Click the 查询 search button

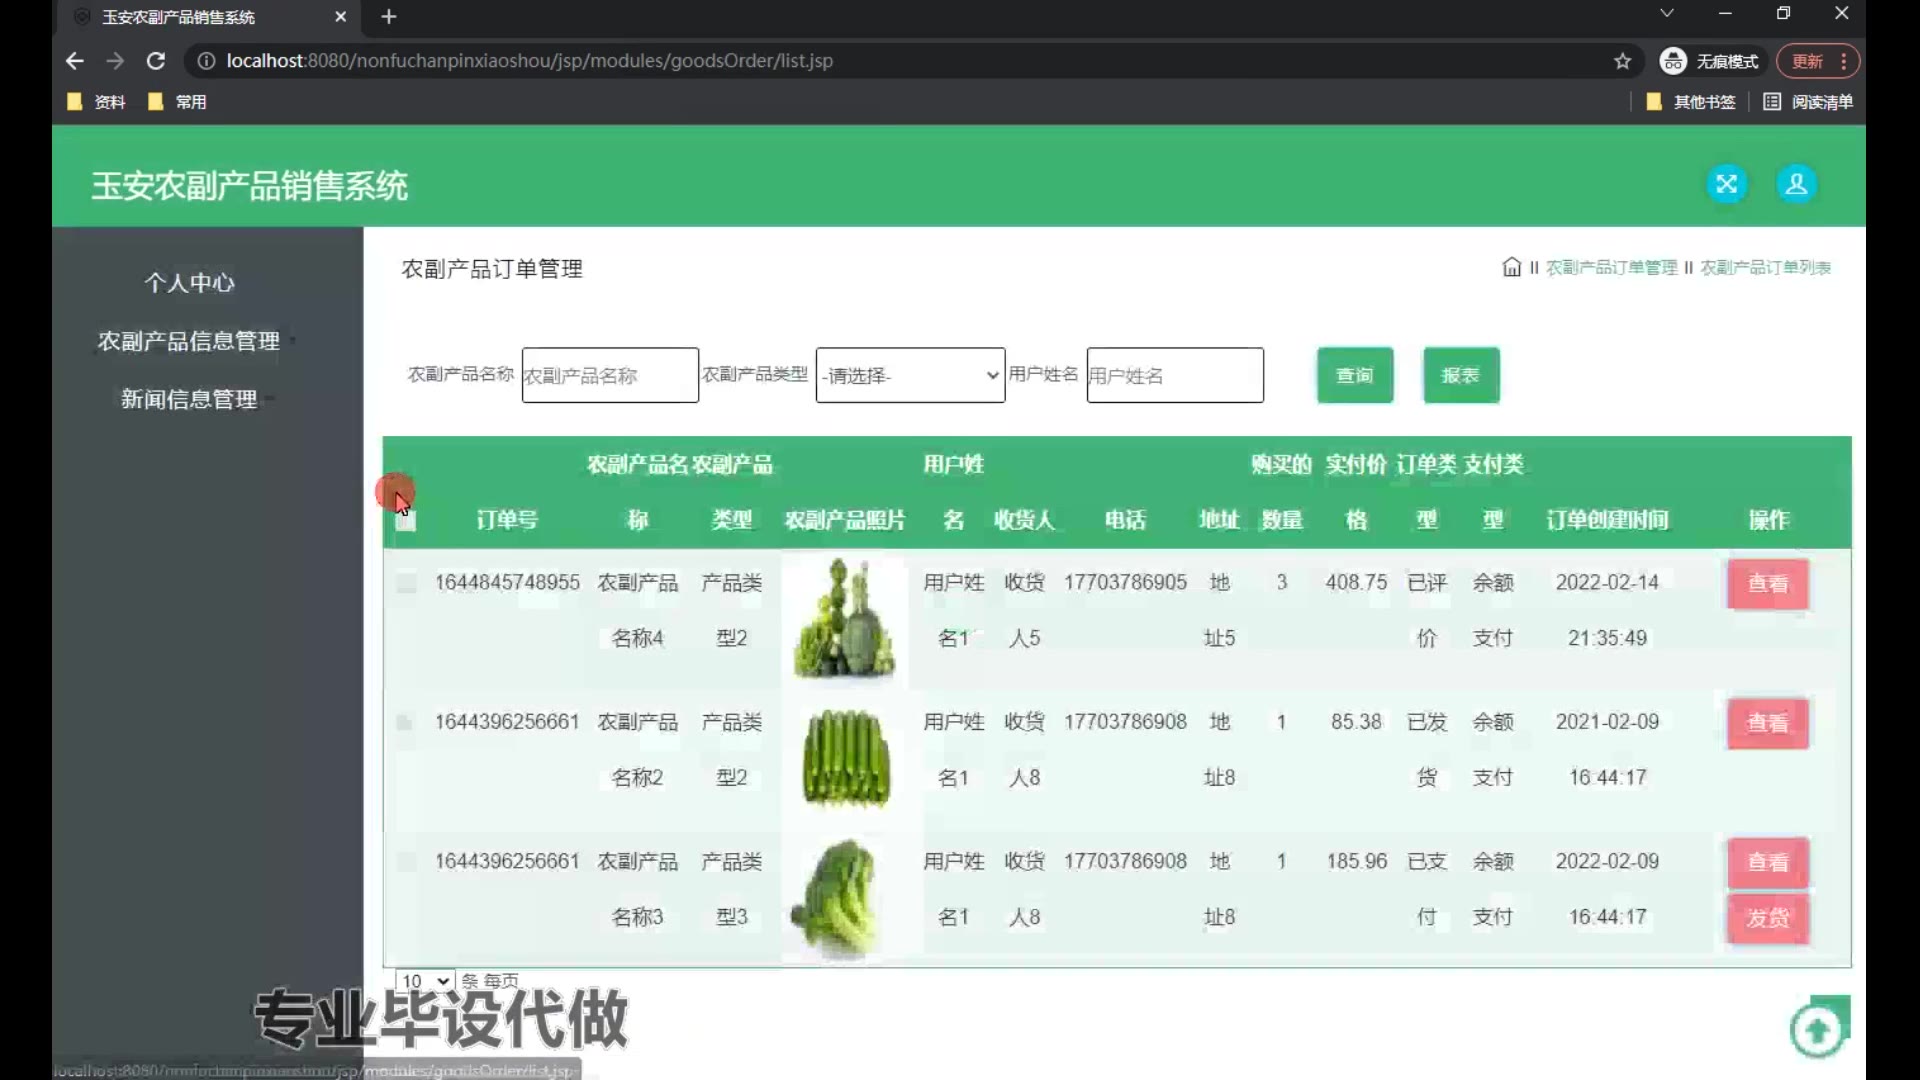pos(1354,375)
